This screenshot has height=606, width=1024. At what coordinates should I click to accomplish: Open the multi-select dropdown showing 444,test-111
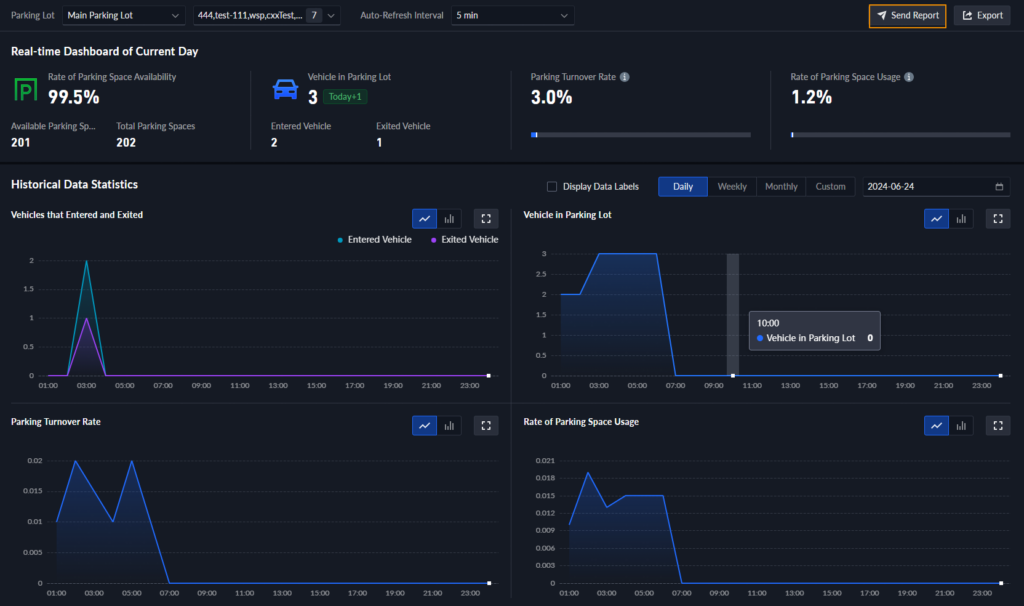266,16
